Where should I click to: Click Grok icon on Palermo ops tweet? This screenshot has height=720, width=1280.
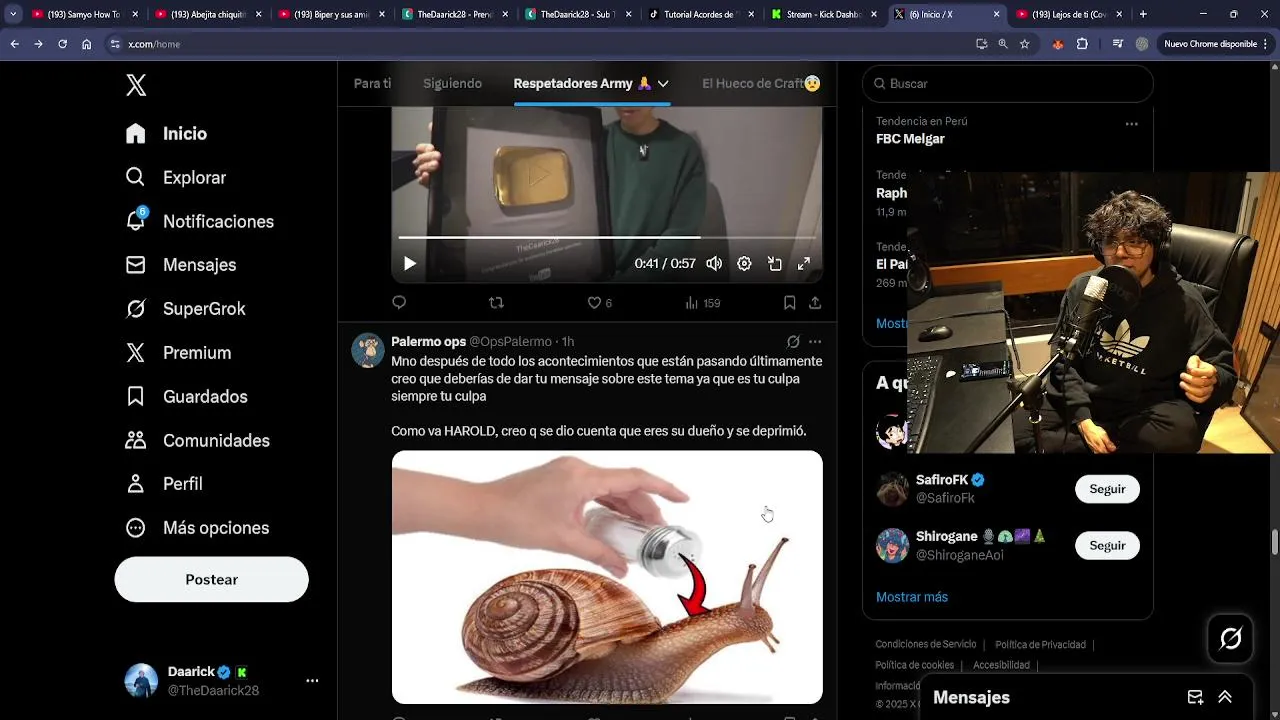point(793,342)
